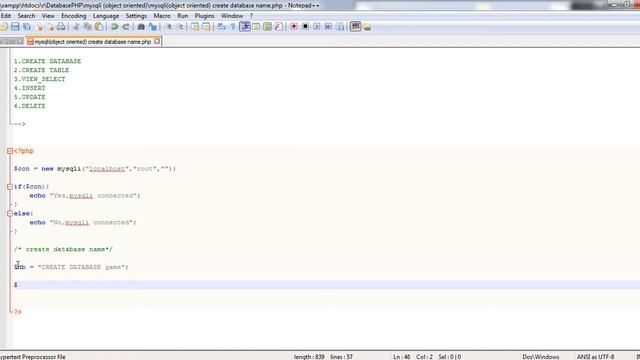Click the Print toolbar icon

pos(61,27)
